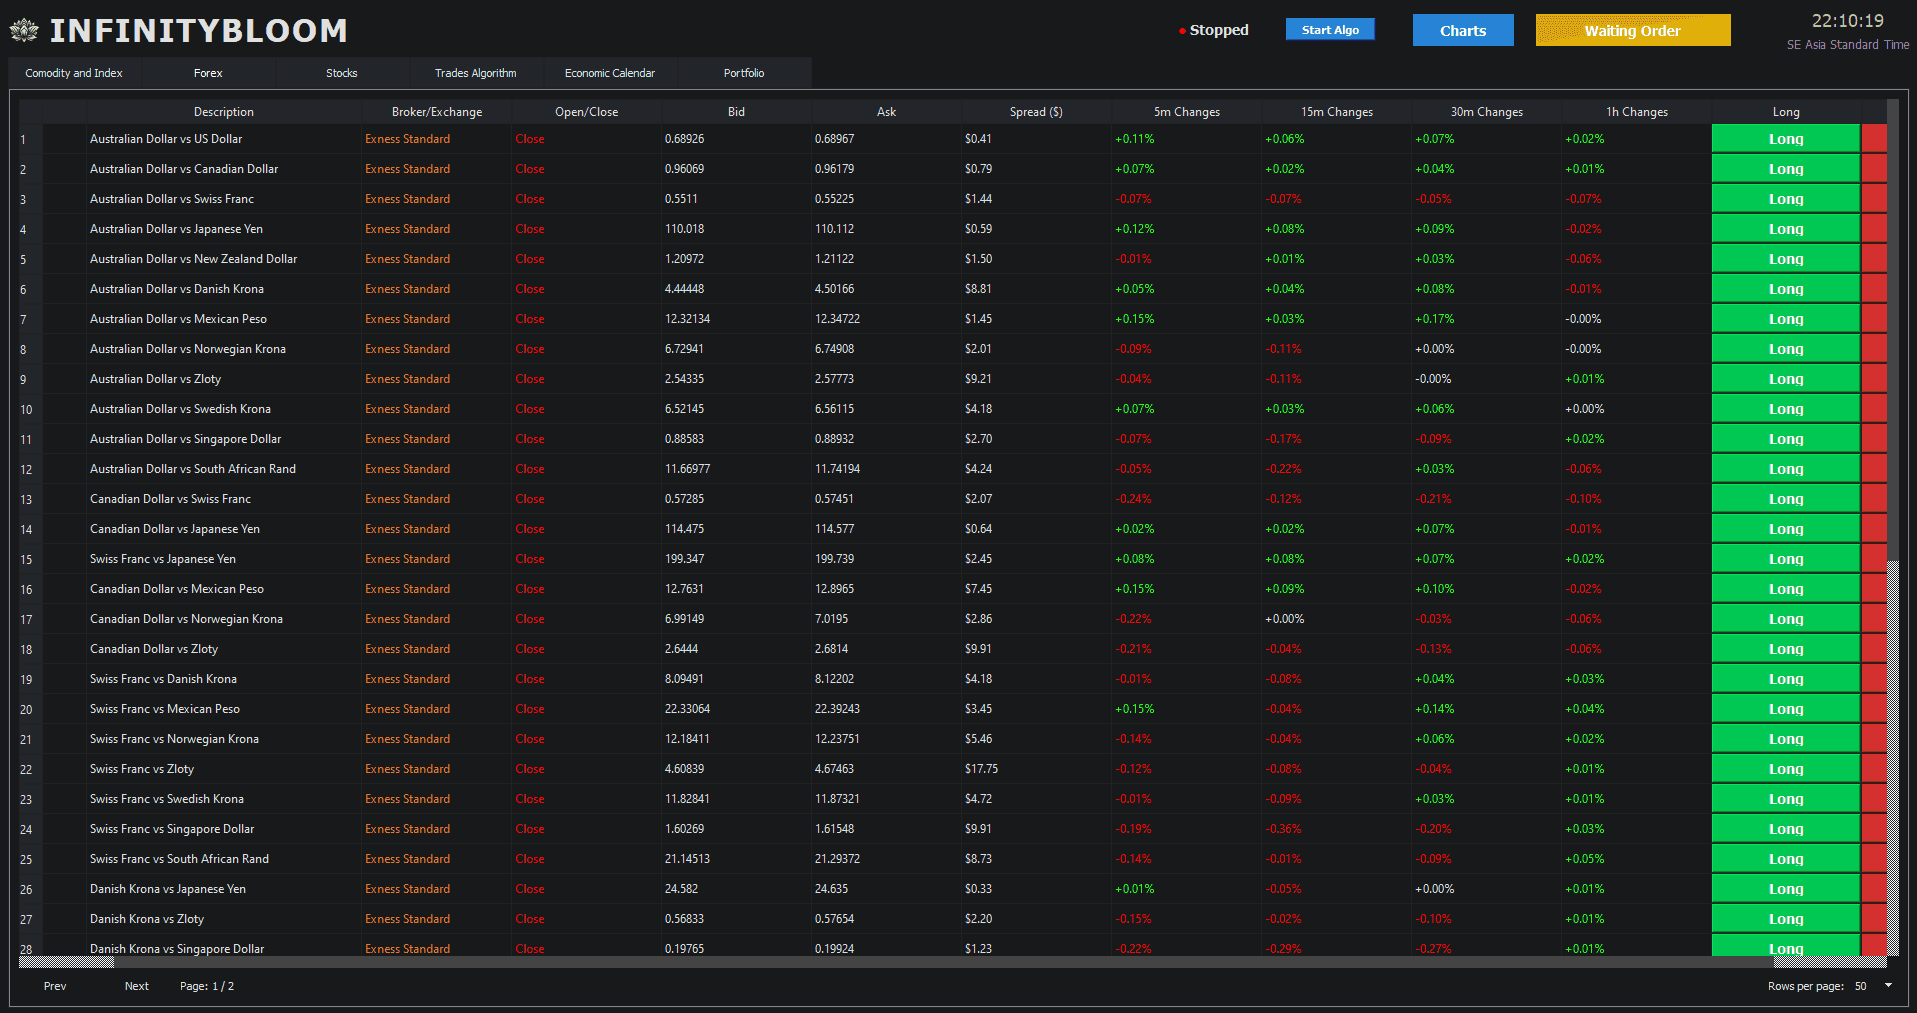The image size is (1917, 1013).
Task: Open the Charts view
Action: 1462,31
